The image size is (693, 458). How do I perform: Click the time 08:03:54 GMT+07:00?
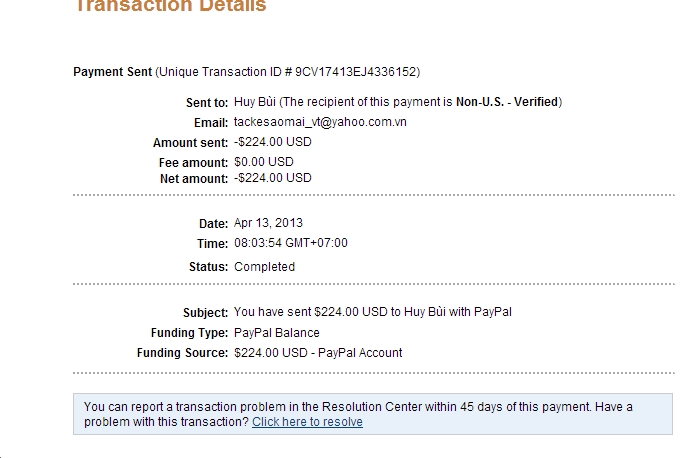290,243
